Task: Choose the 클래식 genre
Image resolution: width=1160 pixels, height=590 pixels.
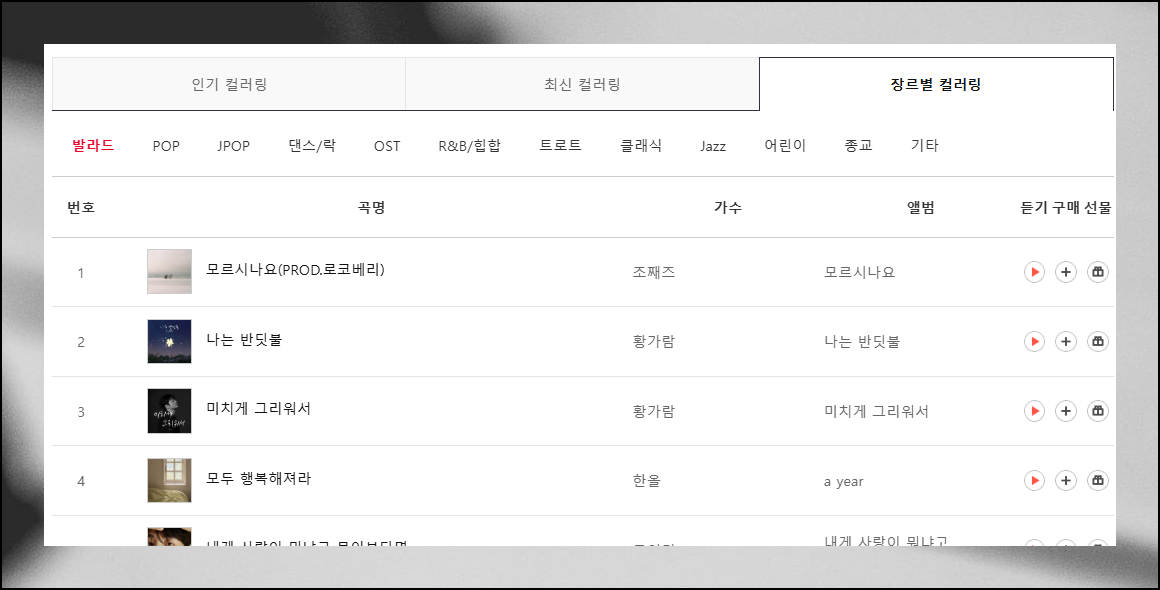Action: [x=641, y=146]
